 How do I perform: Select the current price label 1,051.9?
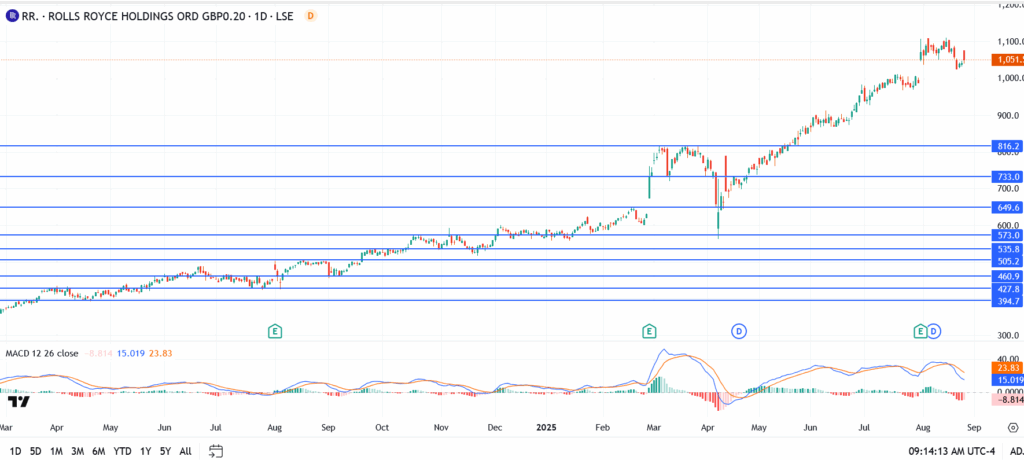point(1008,60)
